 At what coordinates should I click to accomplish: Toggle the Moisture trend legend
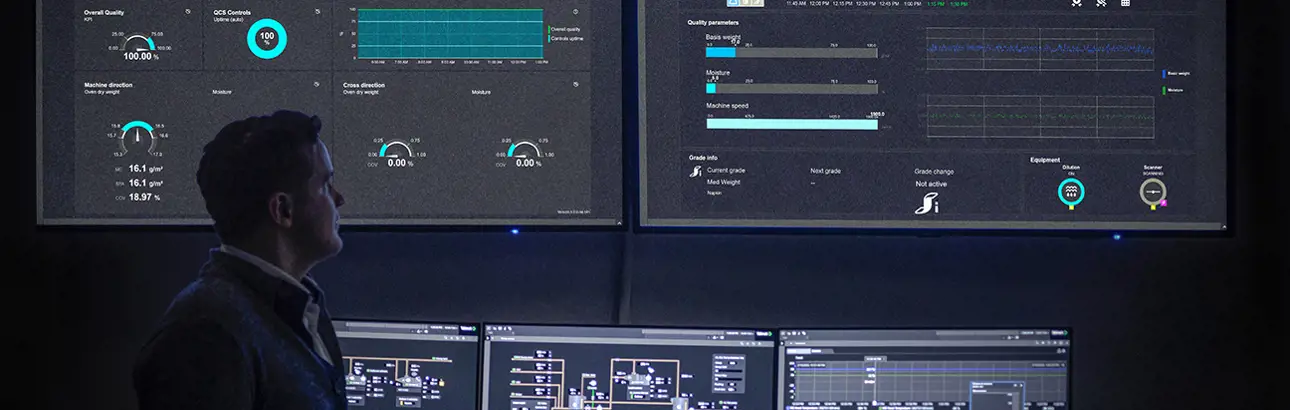1173,90
